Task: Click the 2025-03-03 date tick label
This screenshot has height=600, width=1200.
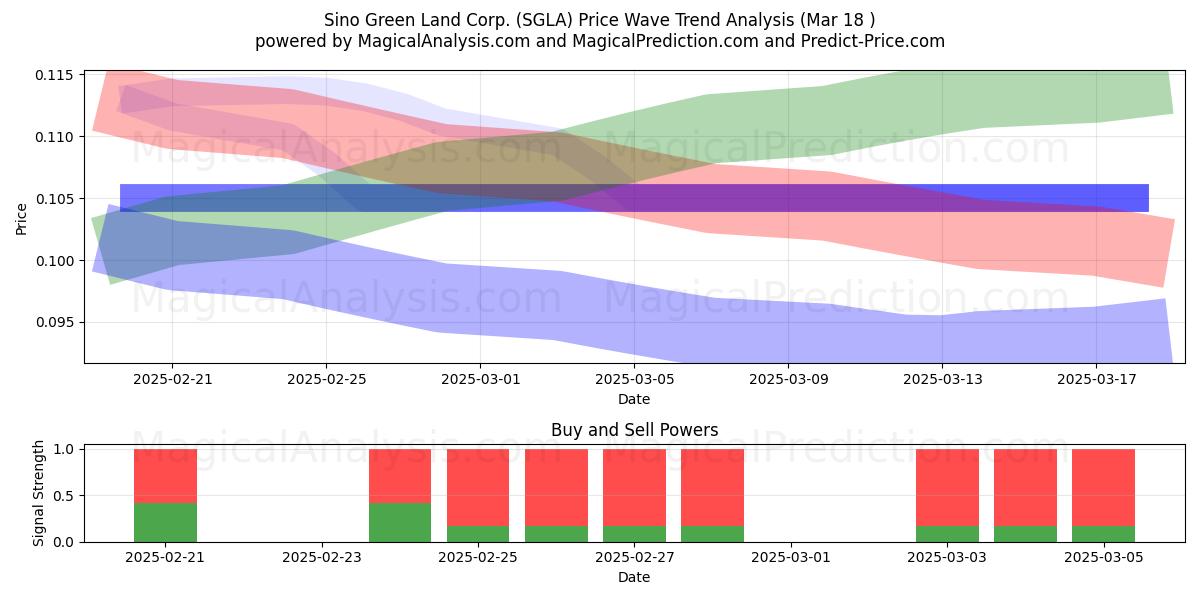Action: coord(947,557)
